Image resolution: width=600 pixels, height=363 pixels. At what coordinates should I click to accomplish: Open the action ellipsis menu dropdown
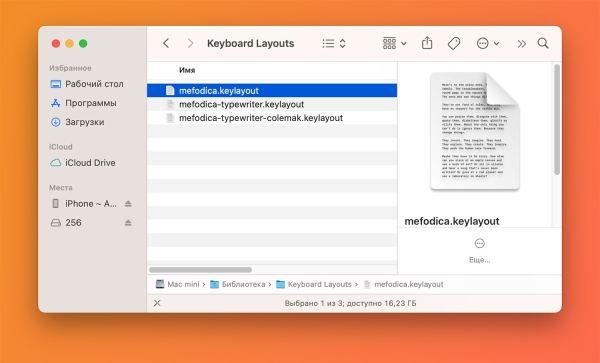[x=488, y=43]
